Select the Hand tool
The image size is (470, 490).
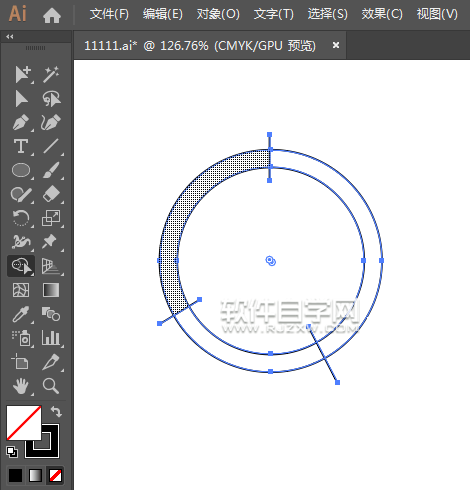[x=21, y=386]
